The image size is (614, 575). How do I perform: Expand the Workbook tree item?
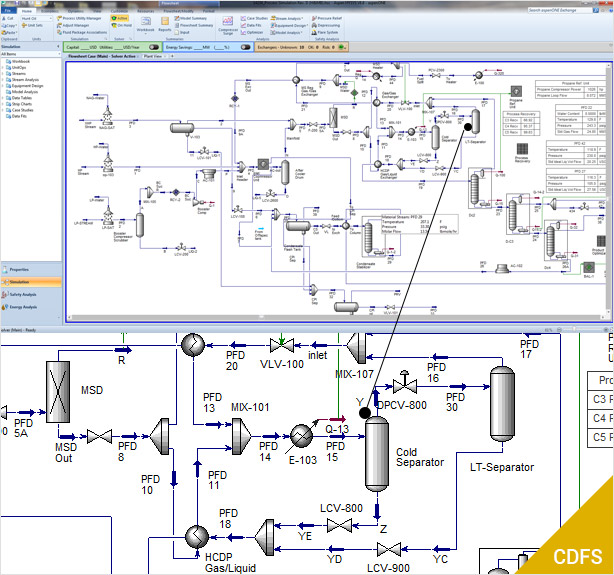click(22, 61)
